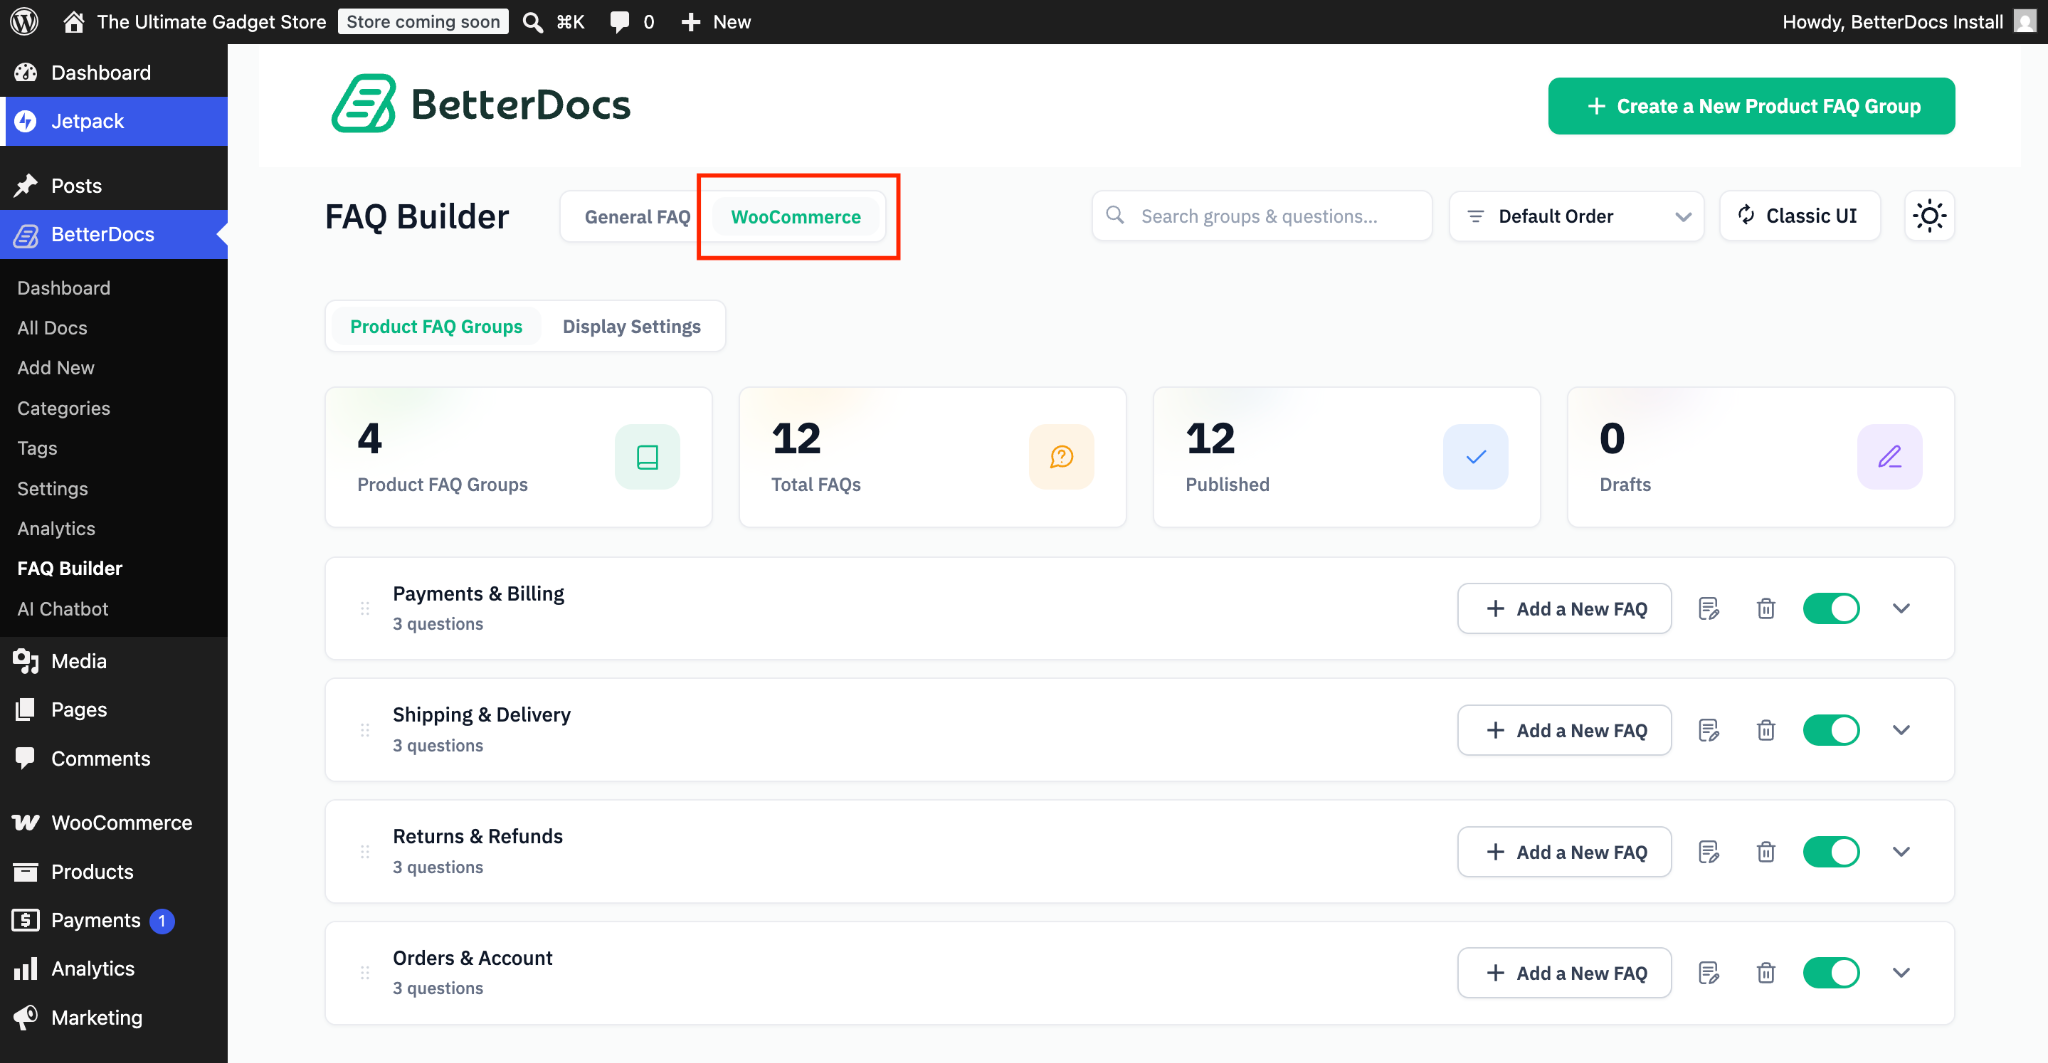This screenshot has width=2048, height=1063.
Task: Open BetterDocs Settings submenu item
Action: coord(52,488)
